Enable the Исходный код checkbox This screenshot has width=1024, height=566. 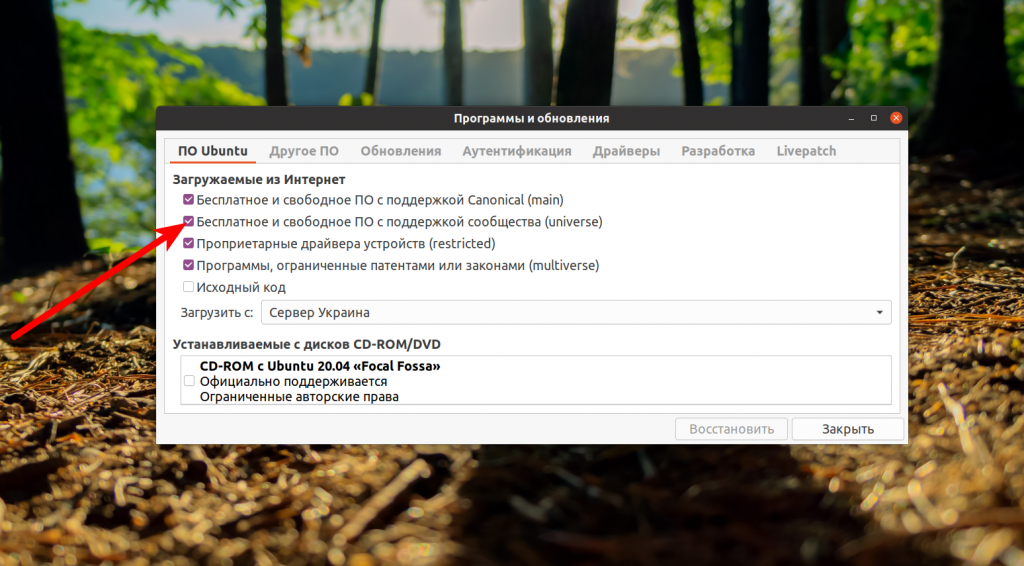188,288
